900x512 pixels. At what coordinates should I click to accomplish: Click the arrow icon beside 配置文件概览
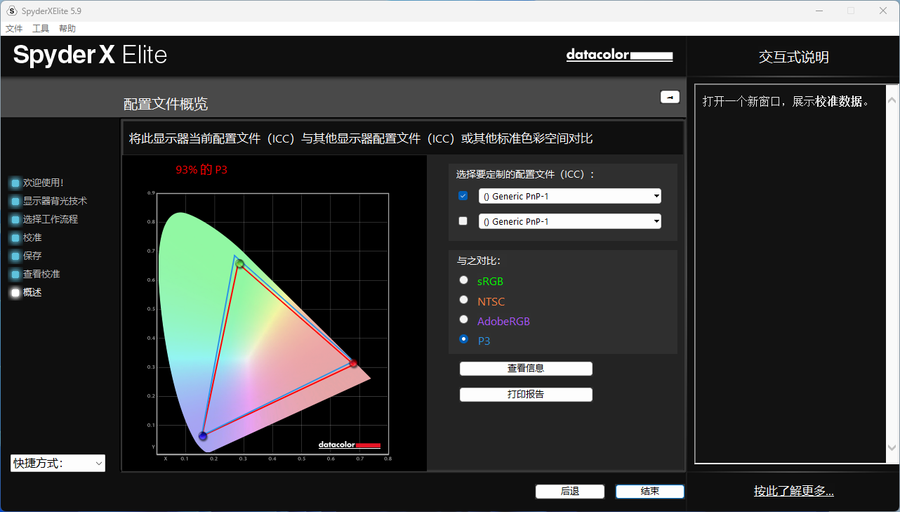[670, 97]
